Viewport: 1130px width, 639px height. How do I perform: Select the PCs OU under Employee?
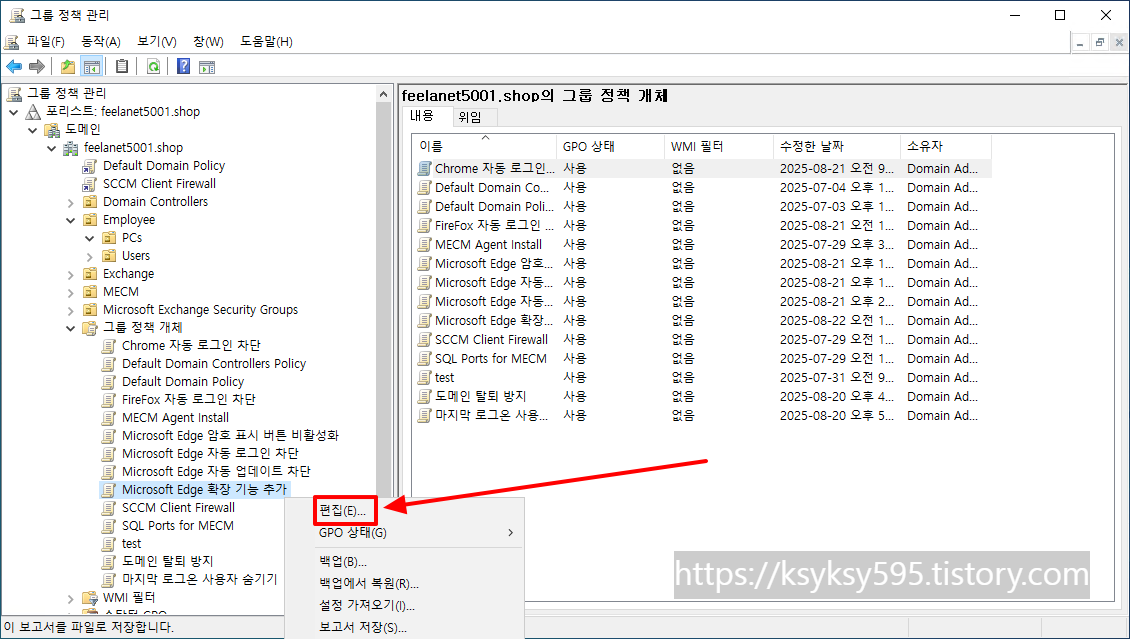[x=132, y=238]
